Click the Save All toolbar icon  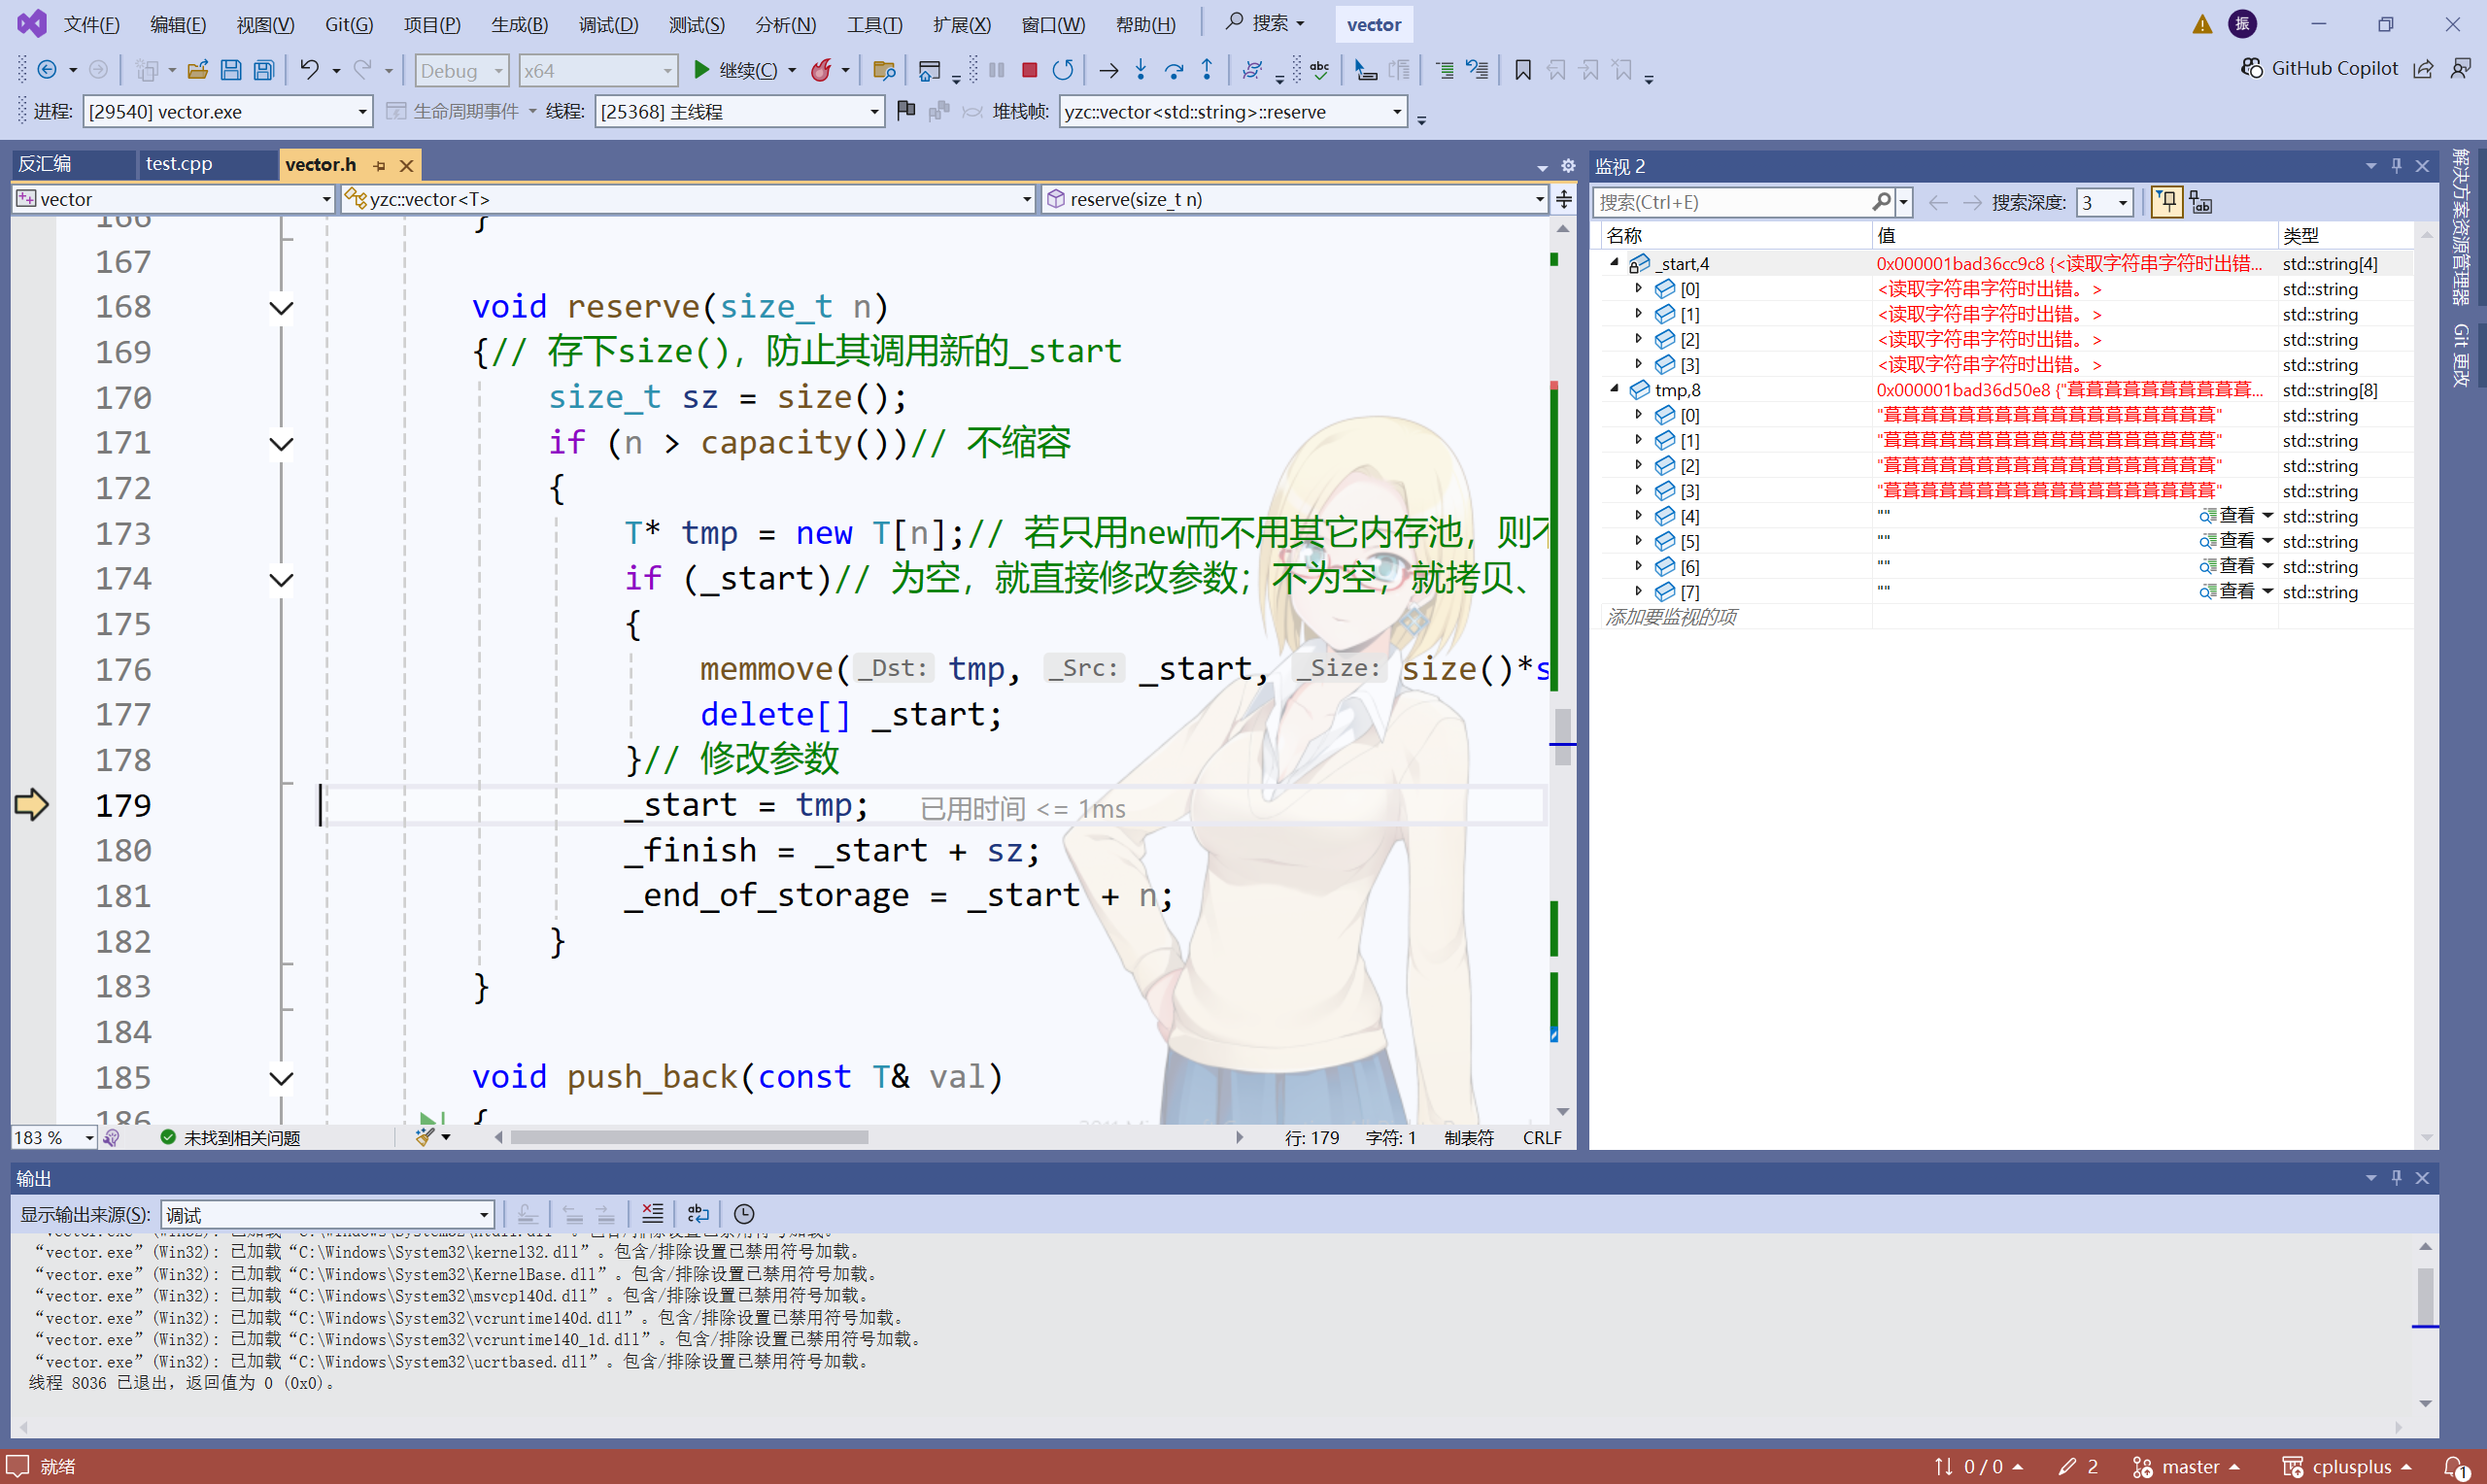click(x=264, y=70)
